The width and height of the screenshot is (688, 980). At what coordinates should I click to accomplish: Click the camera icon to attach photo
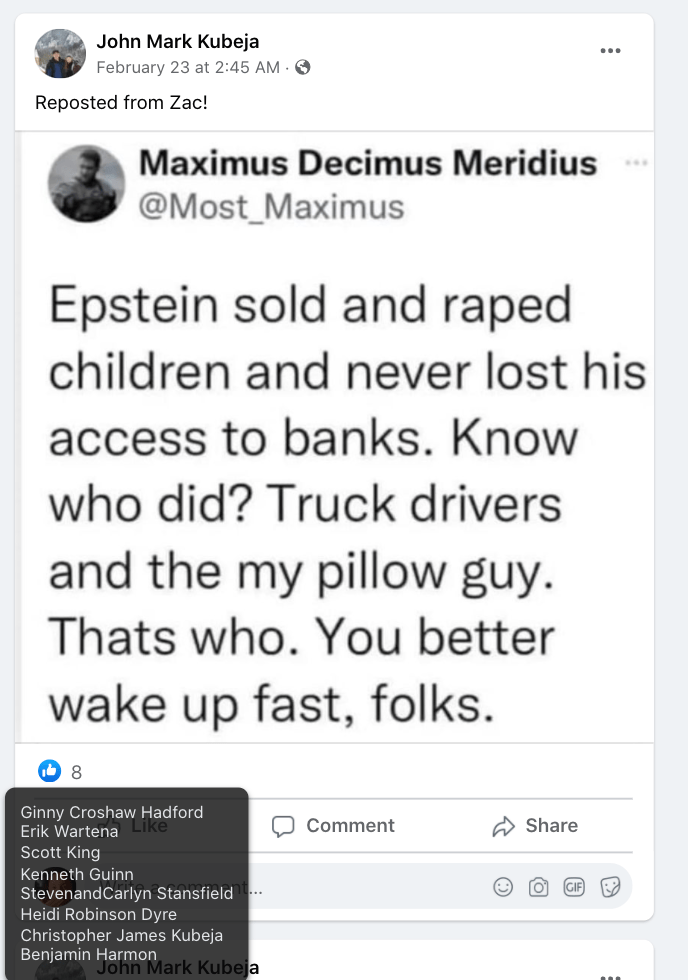pyautogui.click(x=538, y=886)
